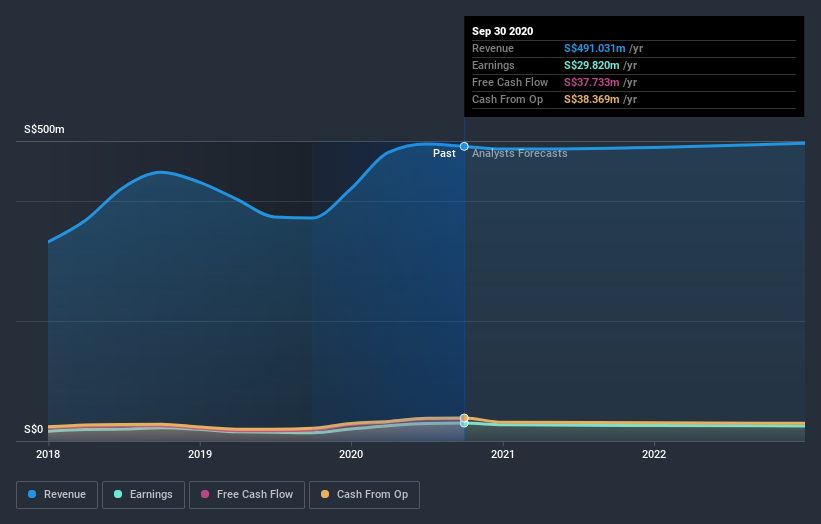Click the 'Earnings' row label in tooltip
821x524 pixels.
coord(493,65)
